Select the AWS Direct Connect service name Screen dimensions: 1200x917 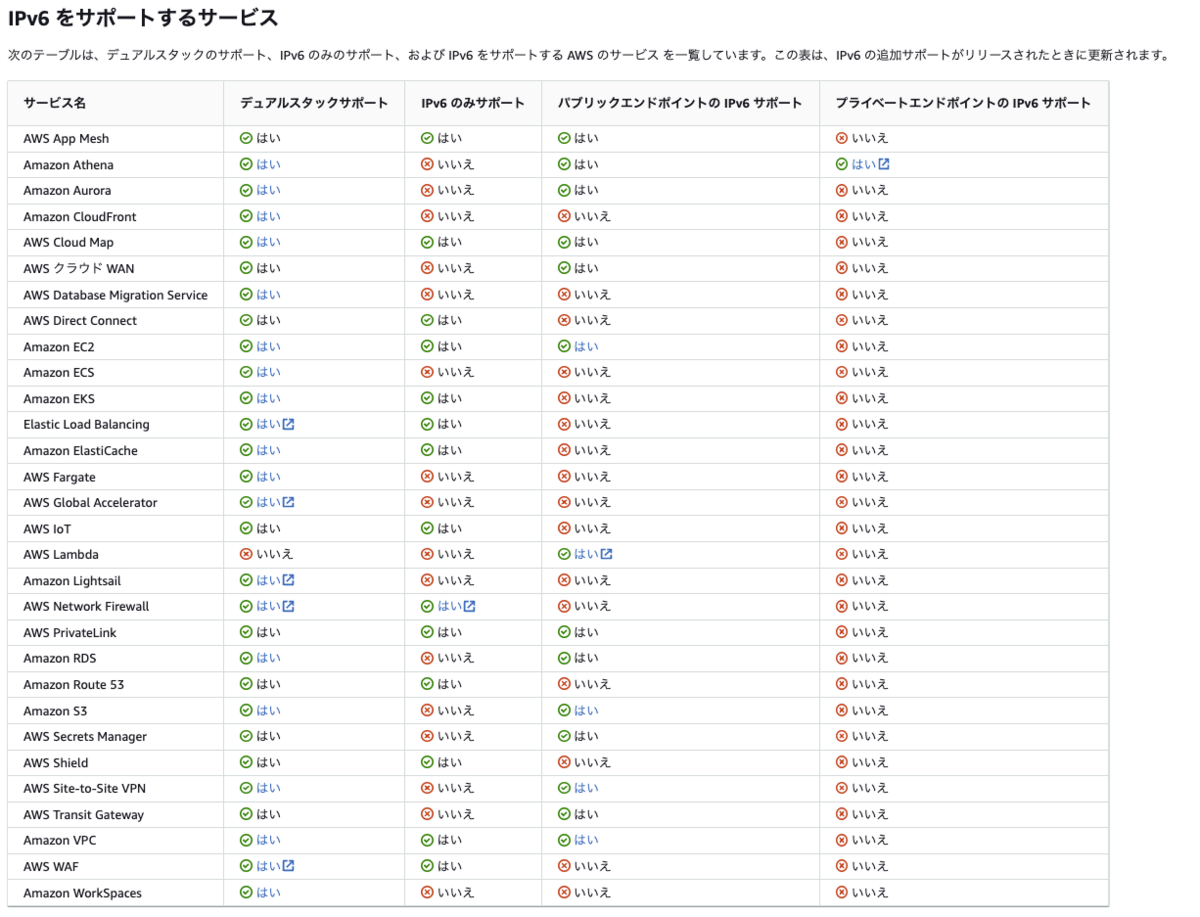pos(80,321)
